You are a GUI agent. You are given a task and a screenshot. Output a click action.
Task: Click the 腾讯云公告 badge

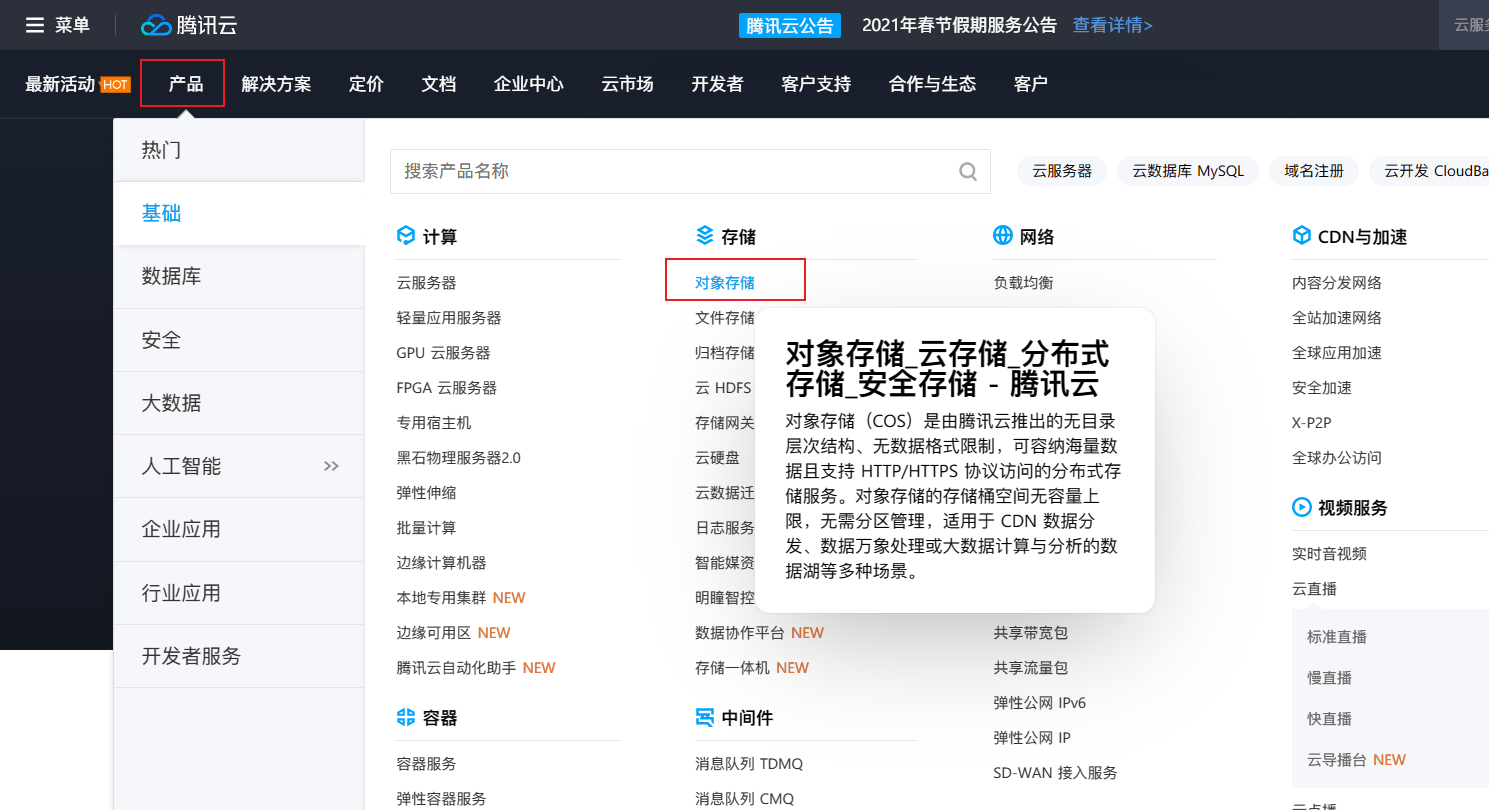[x=790, y=25]
